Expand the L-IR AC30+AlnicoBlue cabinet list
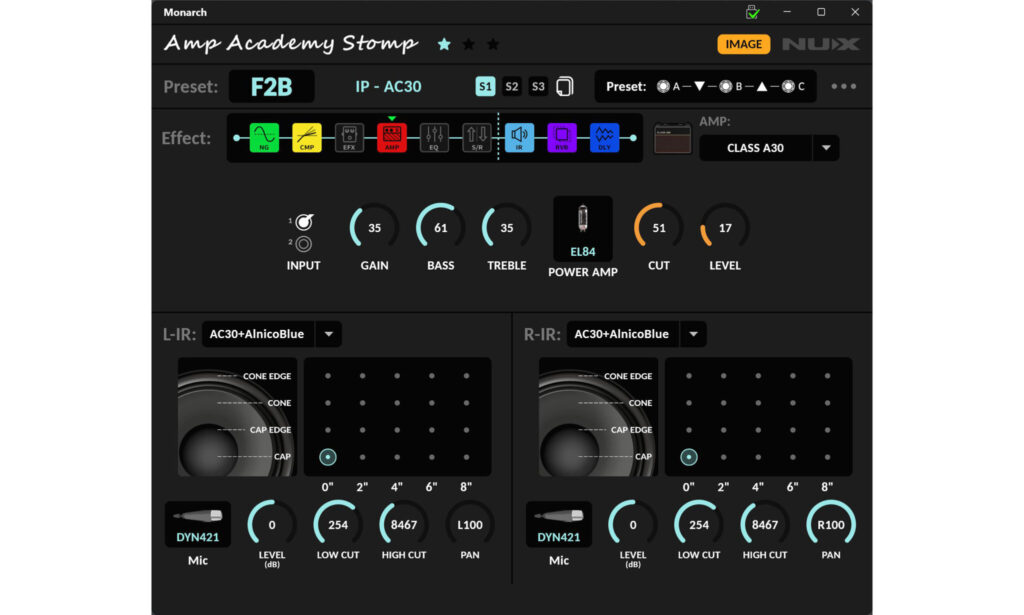1024x615 pixels. (329, 334)
